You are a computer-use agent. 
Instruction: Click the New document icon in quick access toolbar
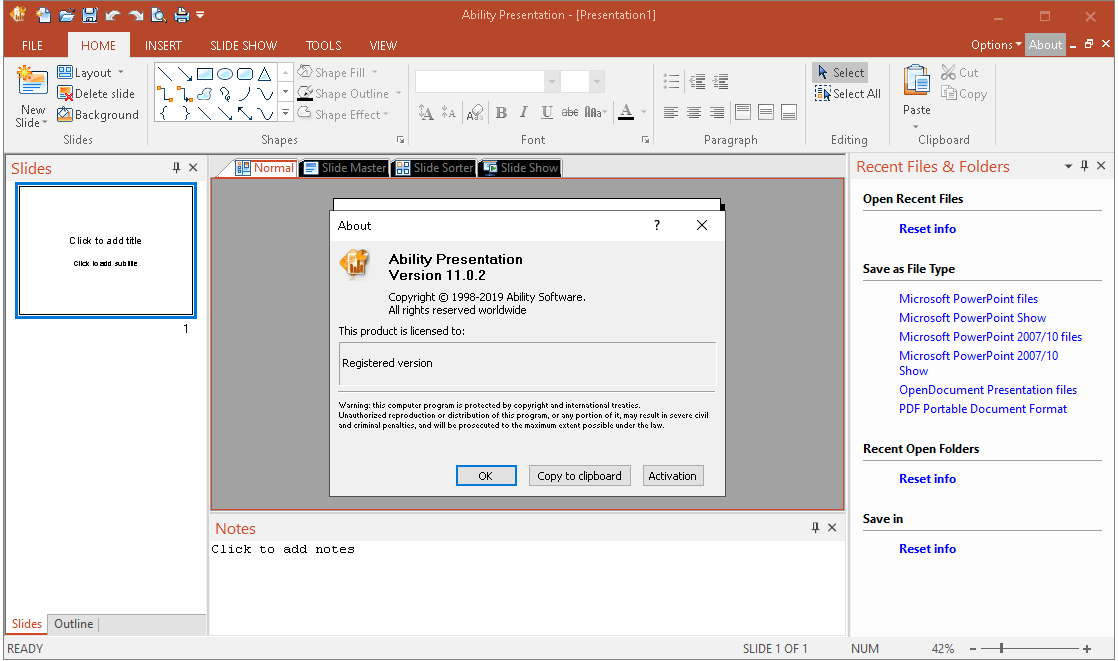(x=43, y=14)
